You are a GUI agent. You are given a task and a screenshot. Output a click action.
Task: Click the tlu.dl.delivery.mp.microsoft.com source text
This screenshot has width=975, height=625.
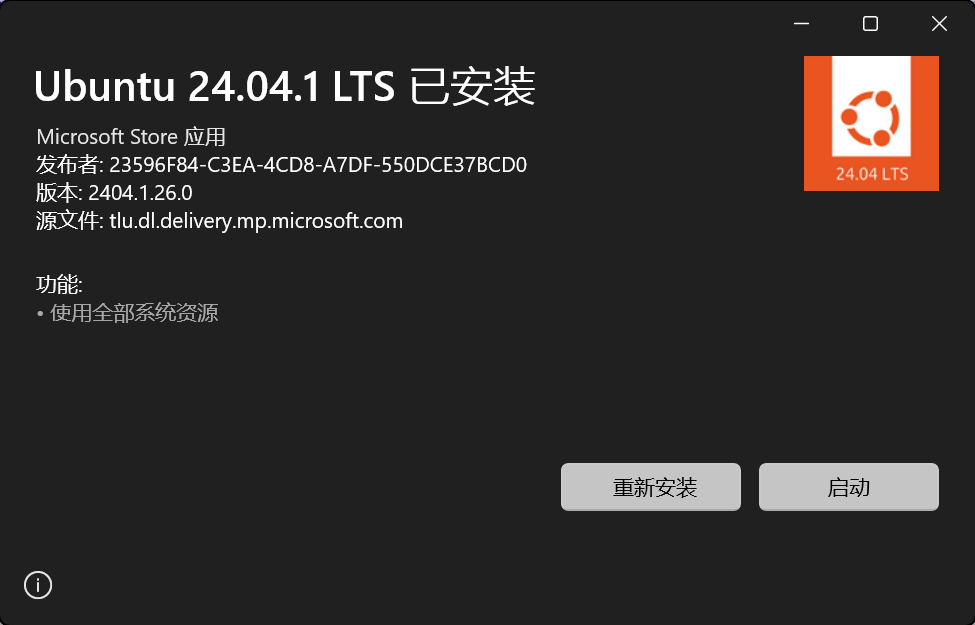click(x=256, y=221)
